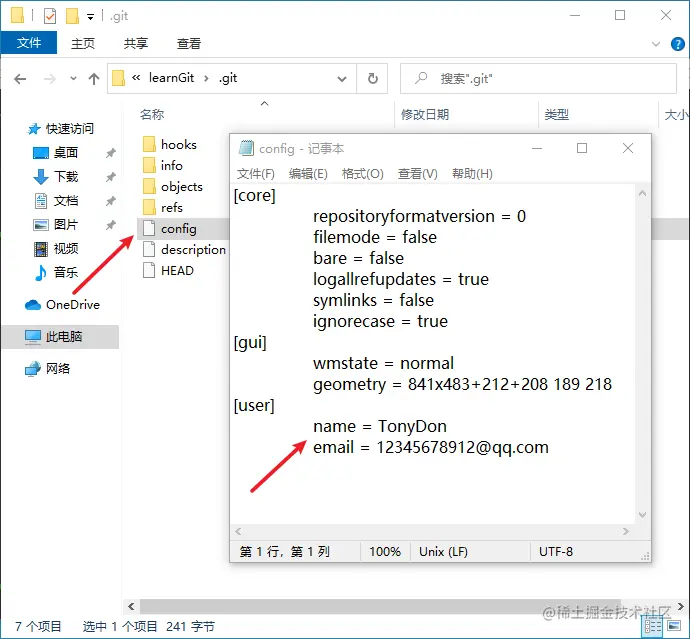Select OneDrive in the navigation pane

[62, 305]
